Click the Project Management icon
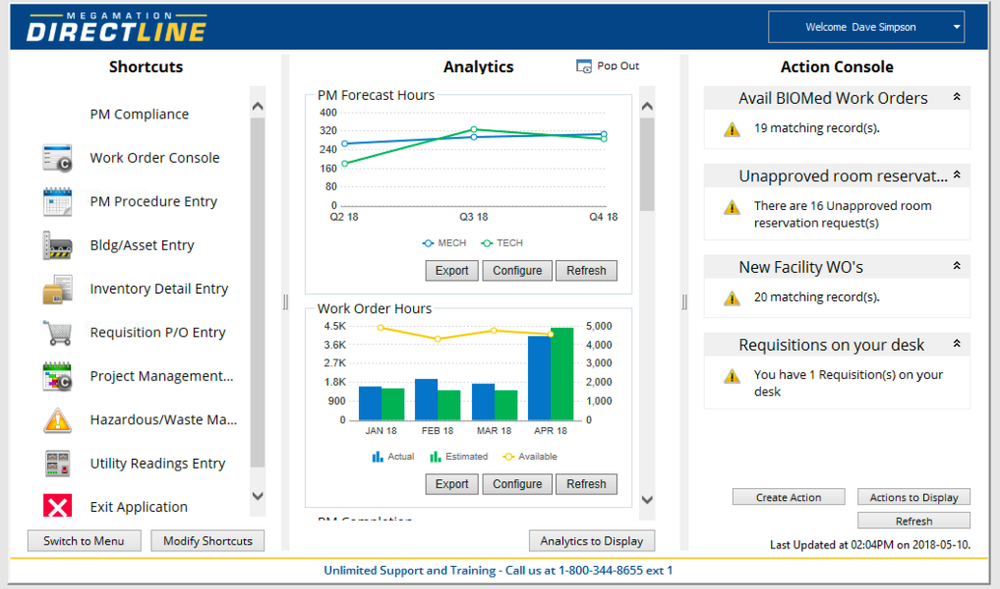This screenshot has height=589, width=1000. coord(57,376)
